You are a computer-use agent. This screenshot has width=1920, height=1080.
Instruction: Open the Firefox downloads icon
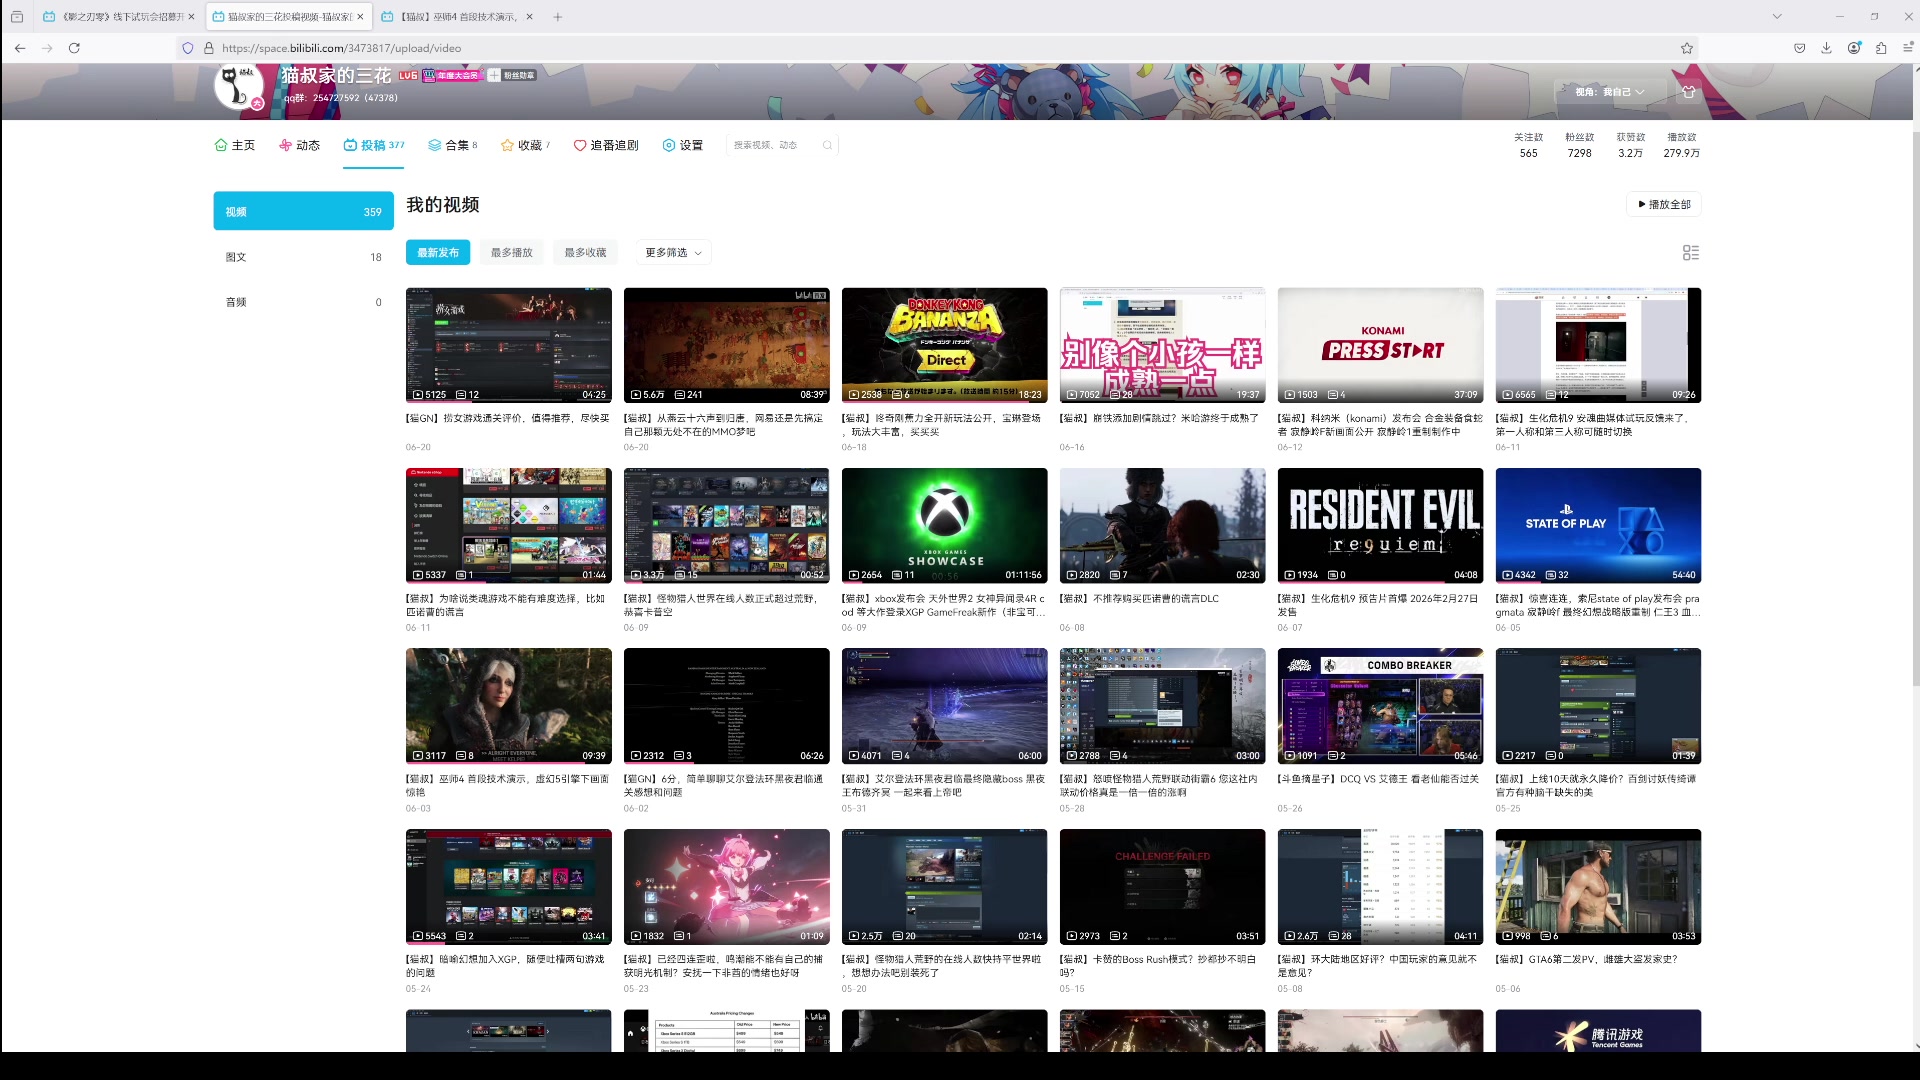[1827, 48]
